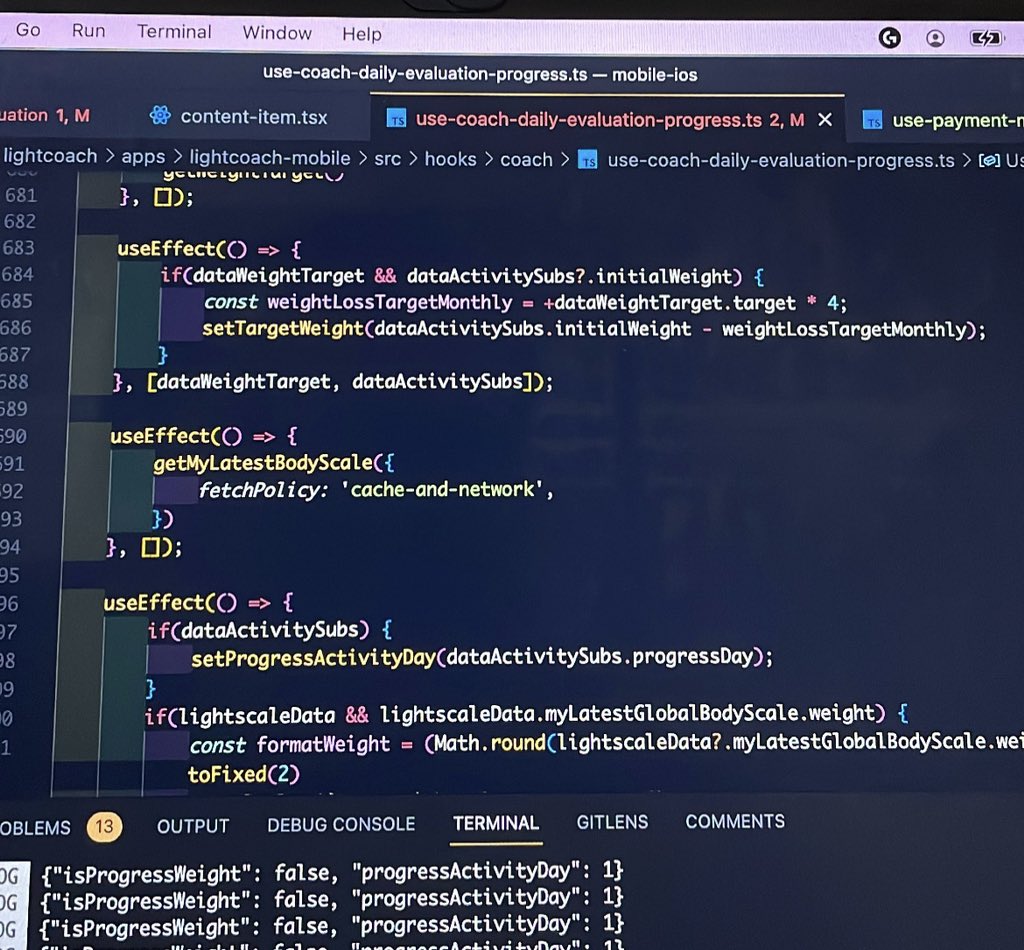Expand breadcrumb chevron after hooks
1024x950 pixels.
click(488, 160)
